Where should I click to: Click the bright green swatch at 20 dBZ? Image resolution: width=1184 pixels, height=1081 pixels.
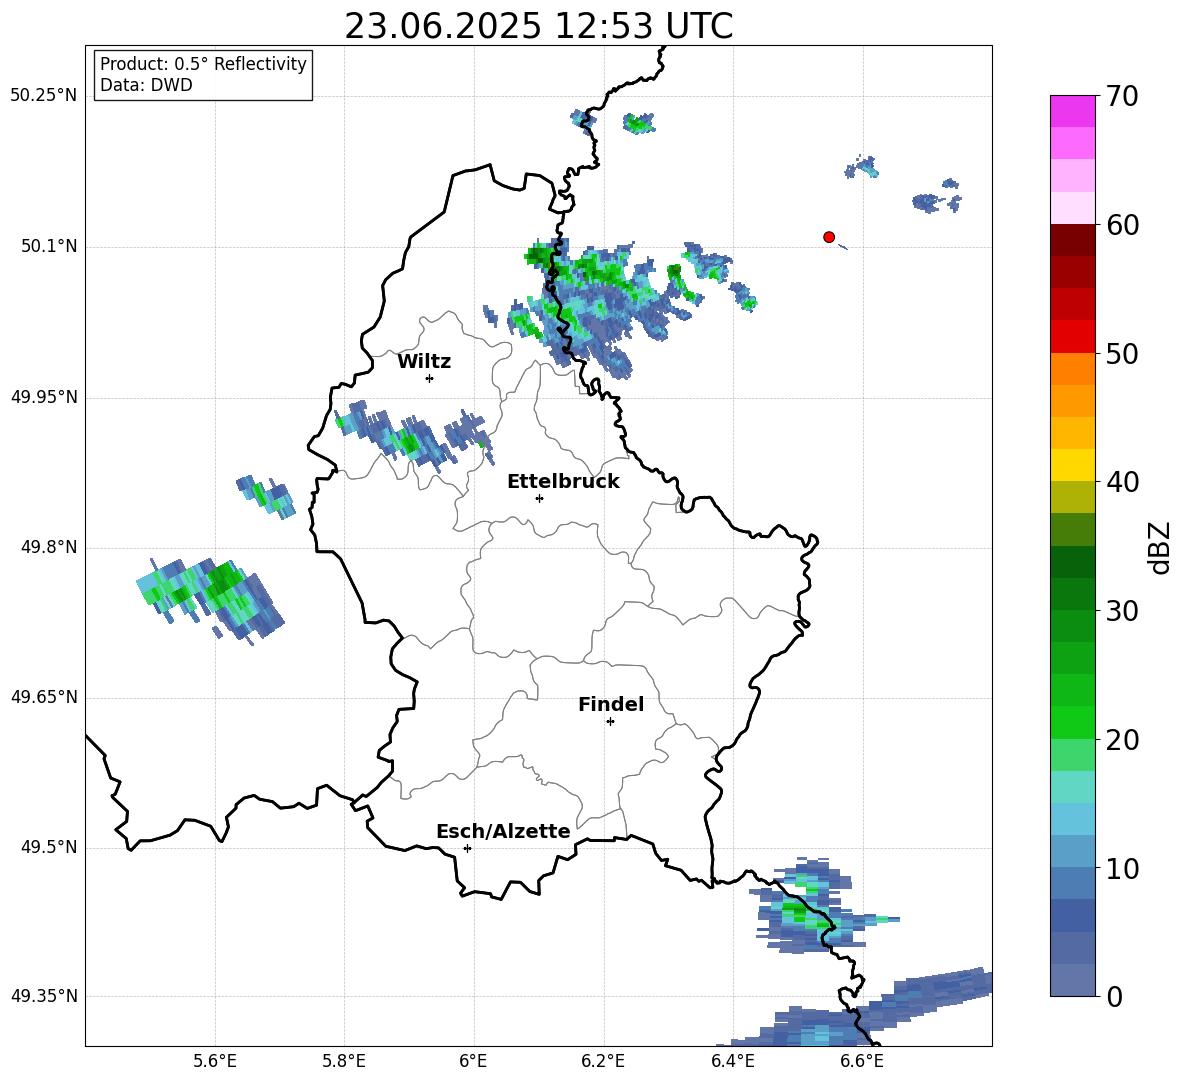click(x=1072, y=723)
